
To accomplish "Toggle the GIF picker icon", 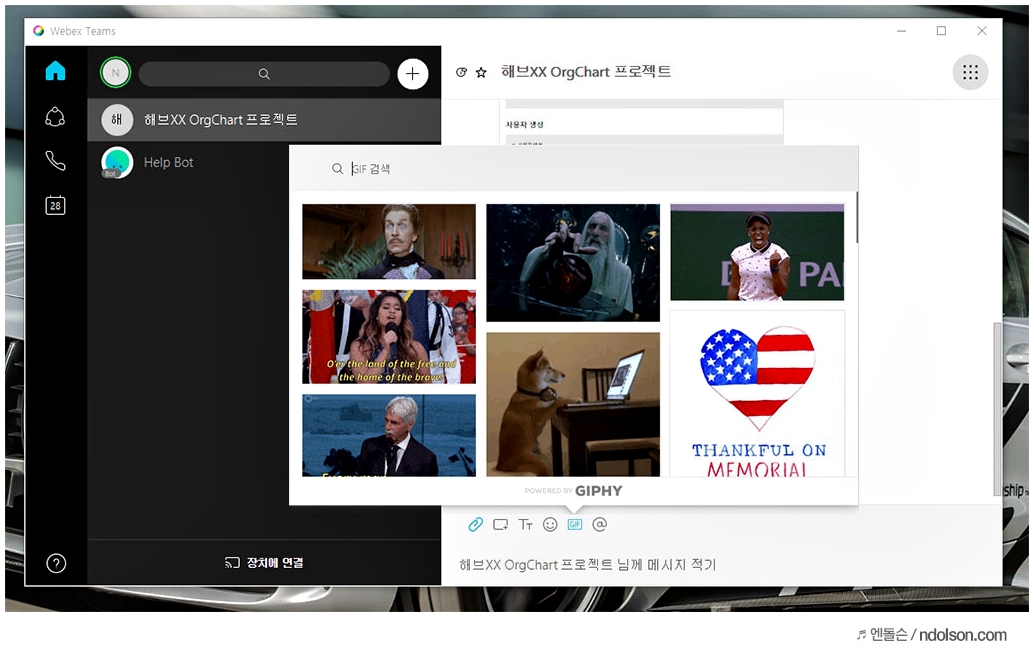I will click(575, 524).
